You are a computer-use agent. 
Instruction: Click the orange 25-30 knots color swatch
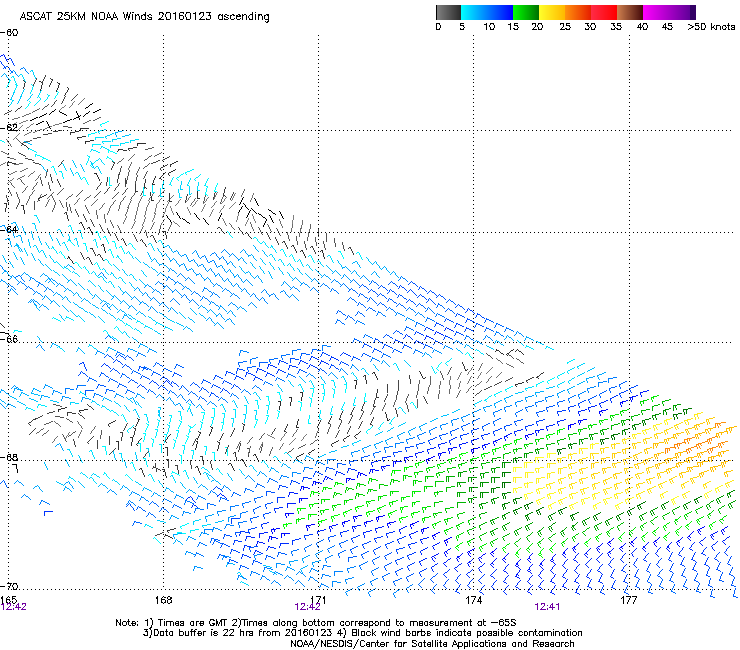point(578,12)
